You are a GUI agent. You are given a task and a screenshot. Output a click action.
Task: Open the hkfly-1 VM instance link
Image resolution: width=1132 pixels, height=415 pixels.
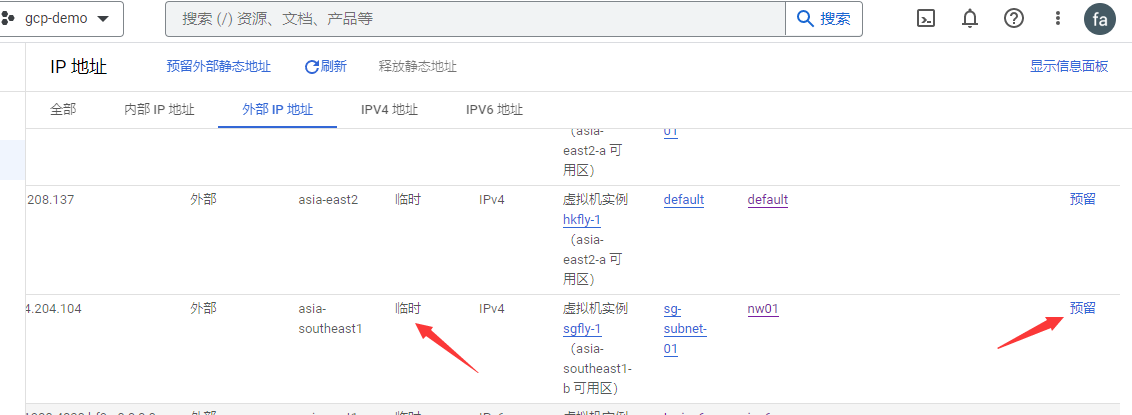(x=582, y=219)
